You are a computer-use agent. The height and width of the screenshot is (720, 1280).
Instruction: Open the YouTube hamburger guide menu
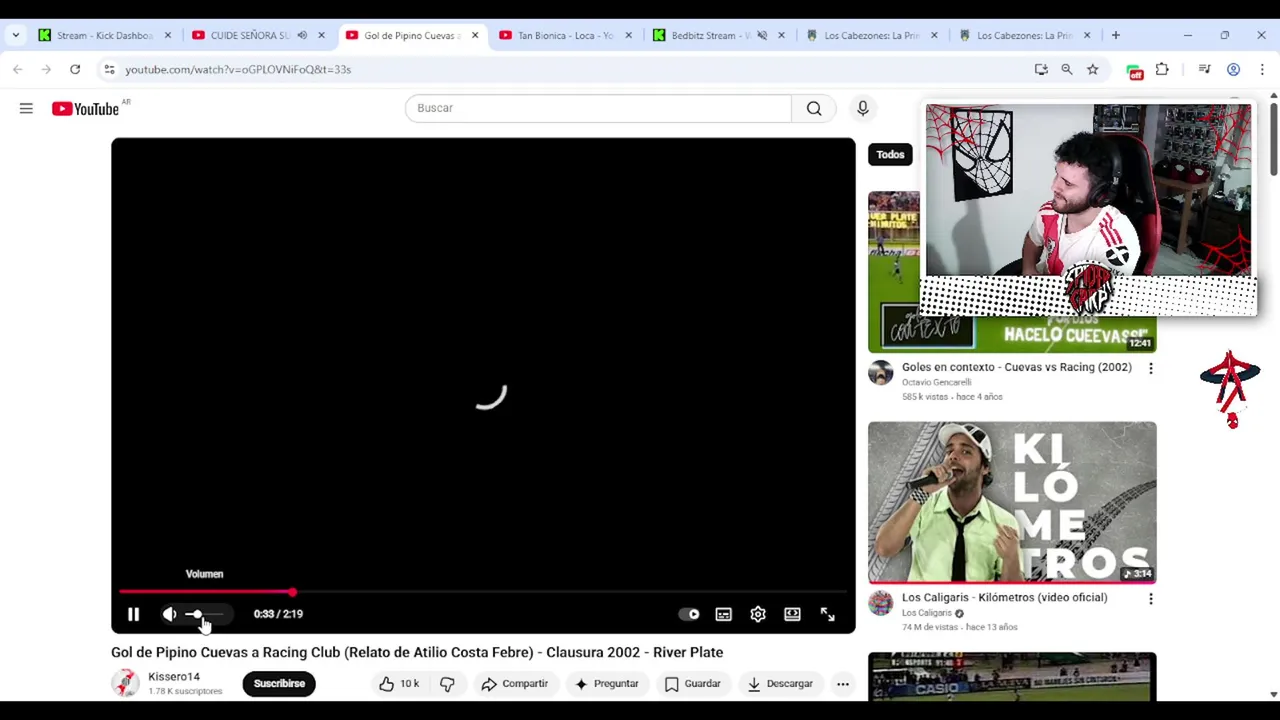pos(26,108)
